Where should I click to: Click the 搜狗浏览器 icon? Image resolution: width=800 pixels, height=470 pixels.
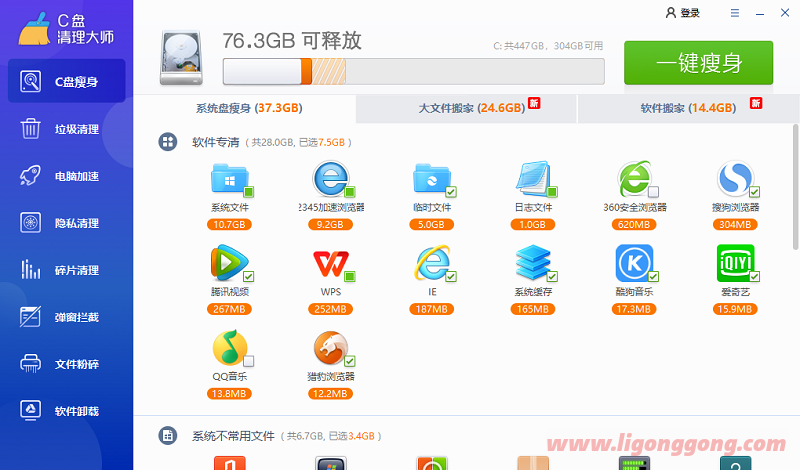(735, 179)
